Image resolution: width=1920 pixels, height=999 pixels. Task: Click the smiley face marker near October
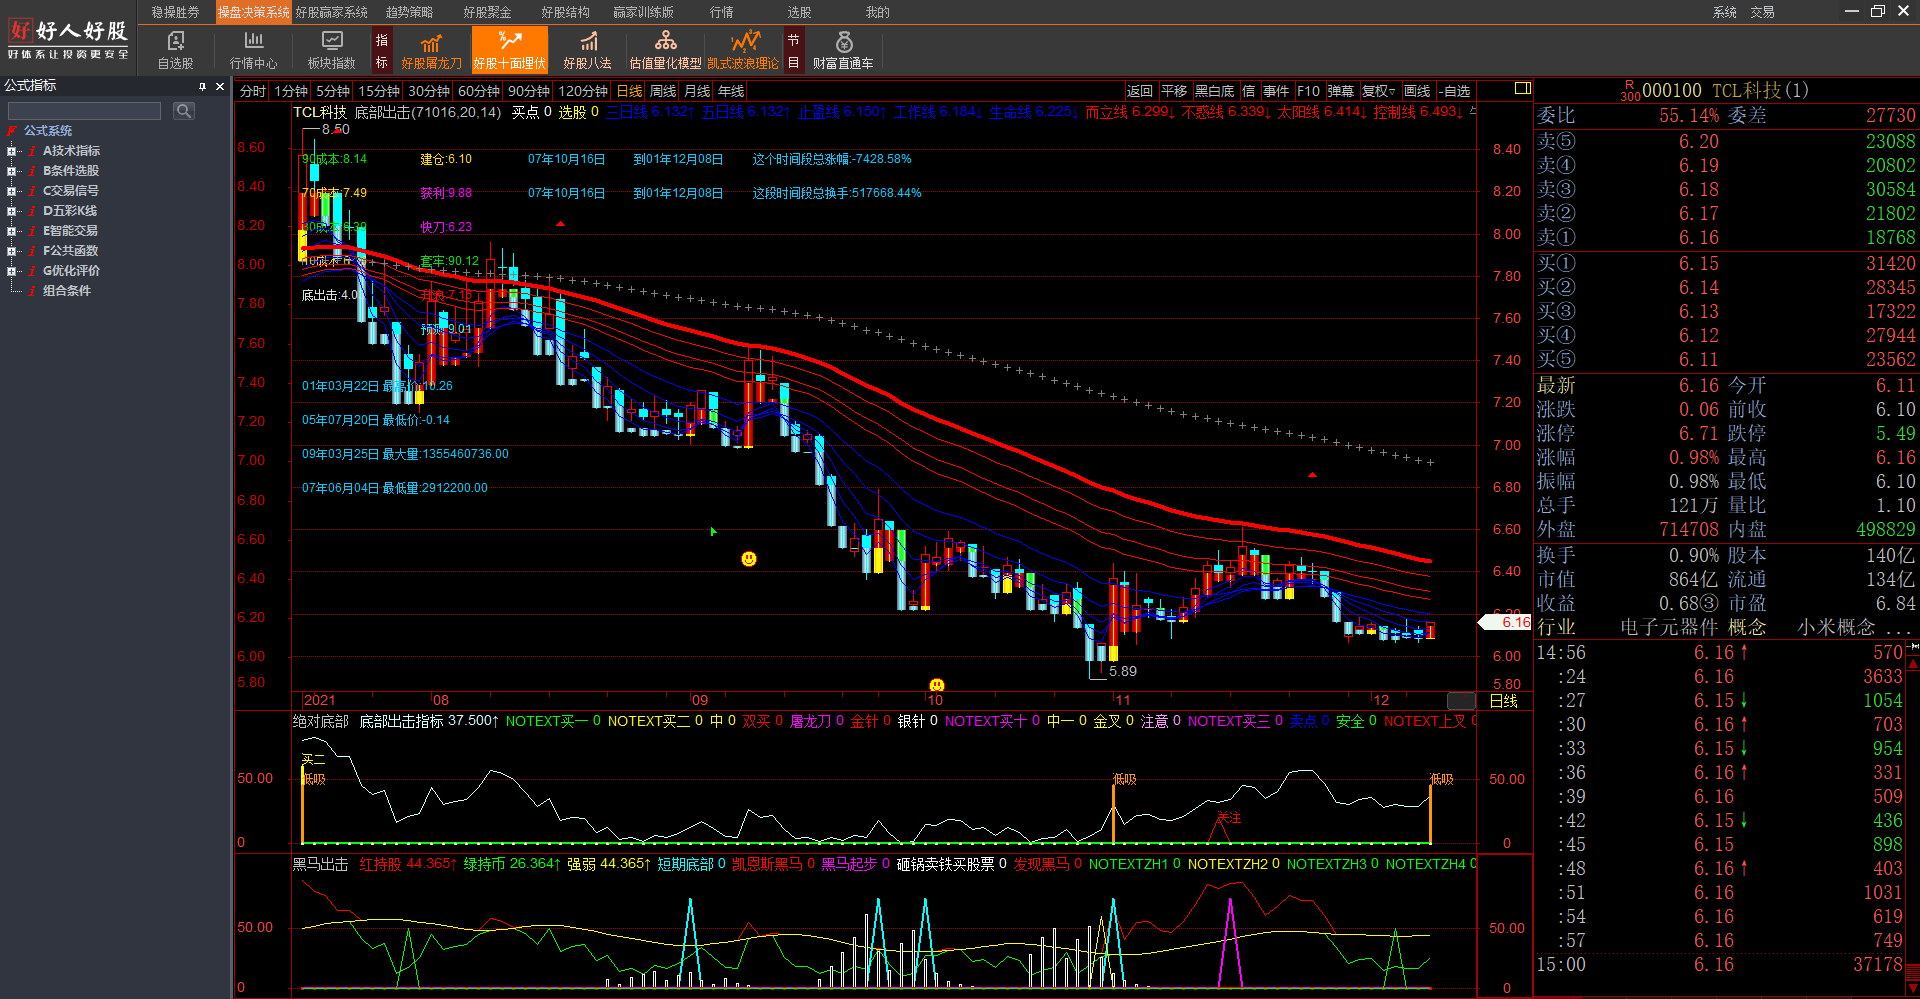click(x=749, y=559)
